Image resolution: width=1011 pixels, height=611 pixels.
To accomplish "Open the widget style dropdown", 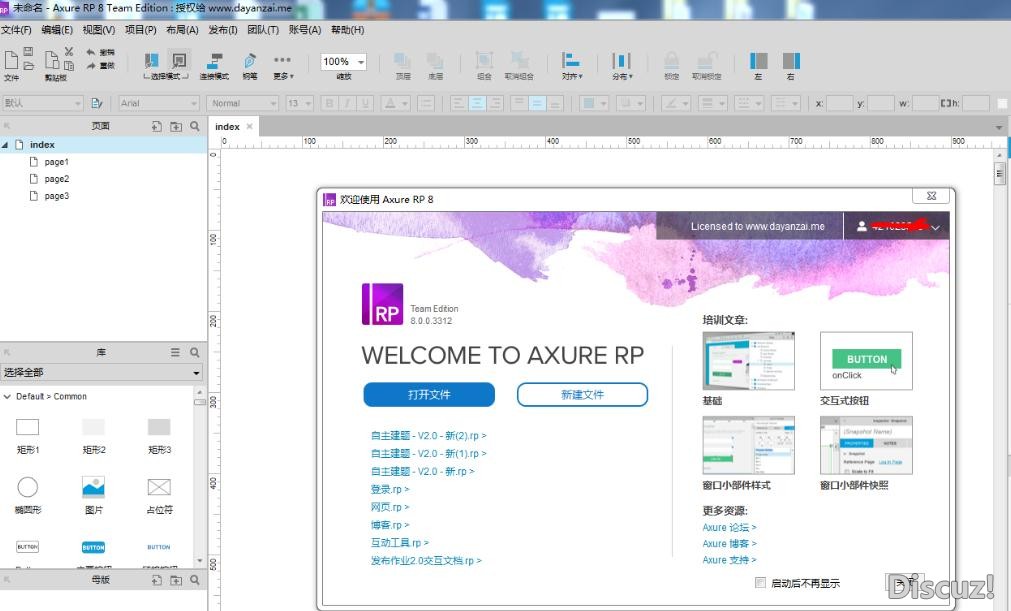I will (x=42, y=103).
